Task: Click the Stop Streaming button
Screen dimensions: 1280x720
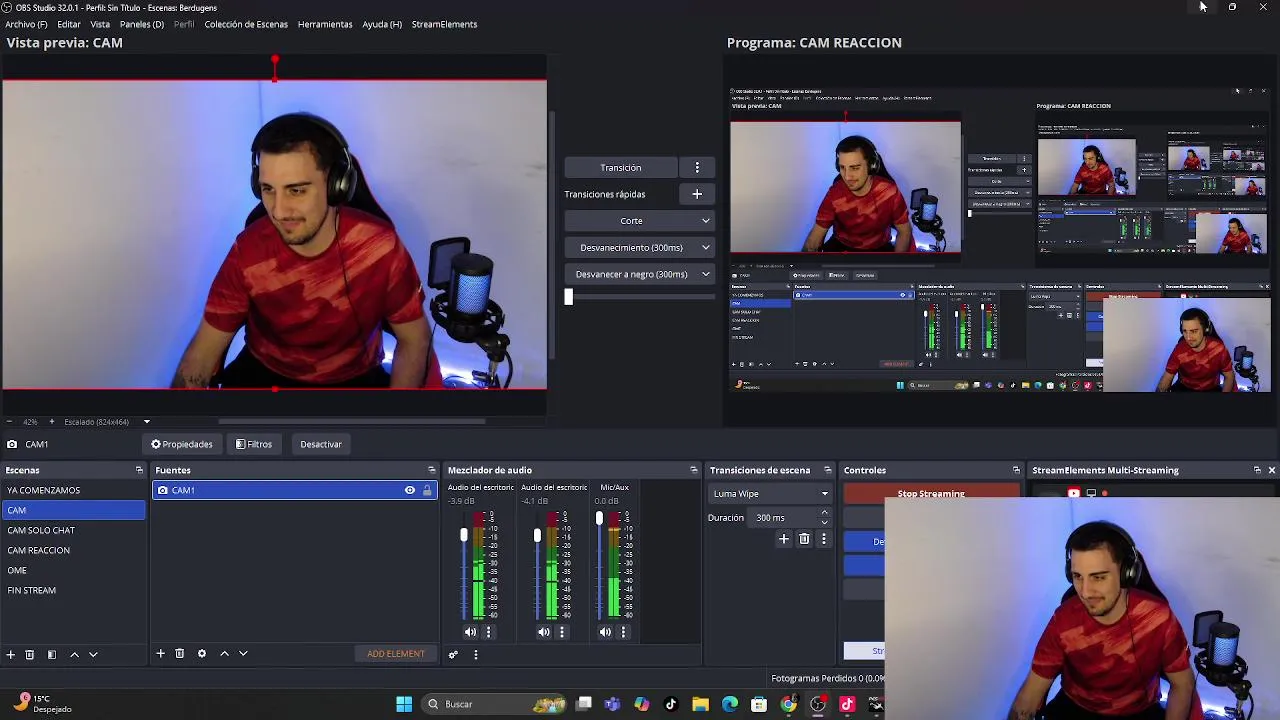Action: pyautogui.click(x=931, y=494)
